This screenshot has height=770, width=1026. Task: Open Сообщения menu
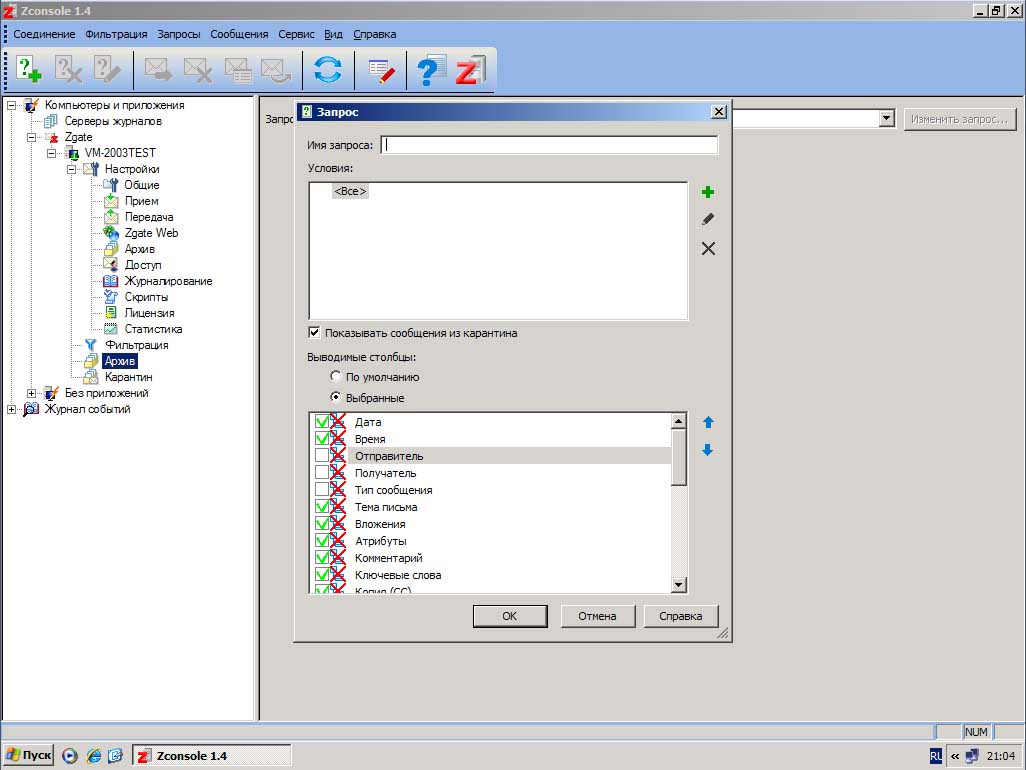coord(239,34)
